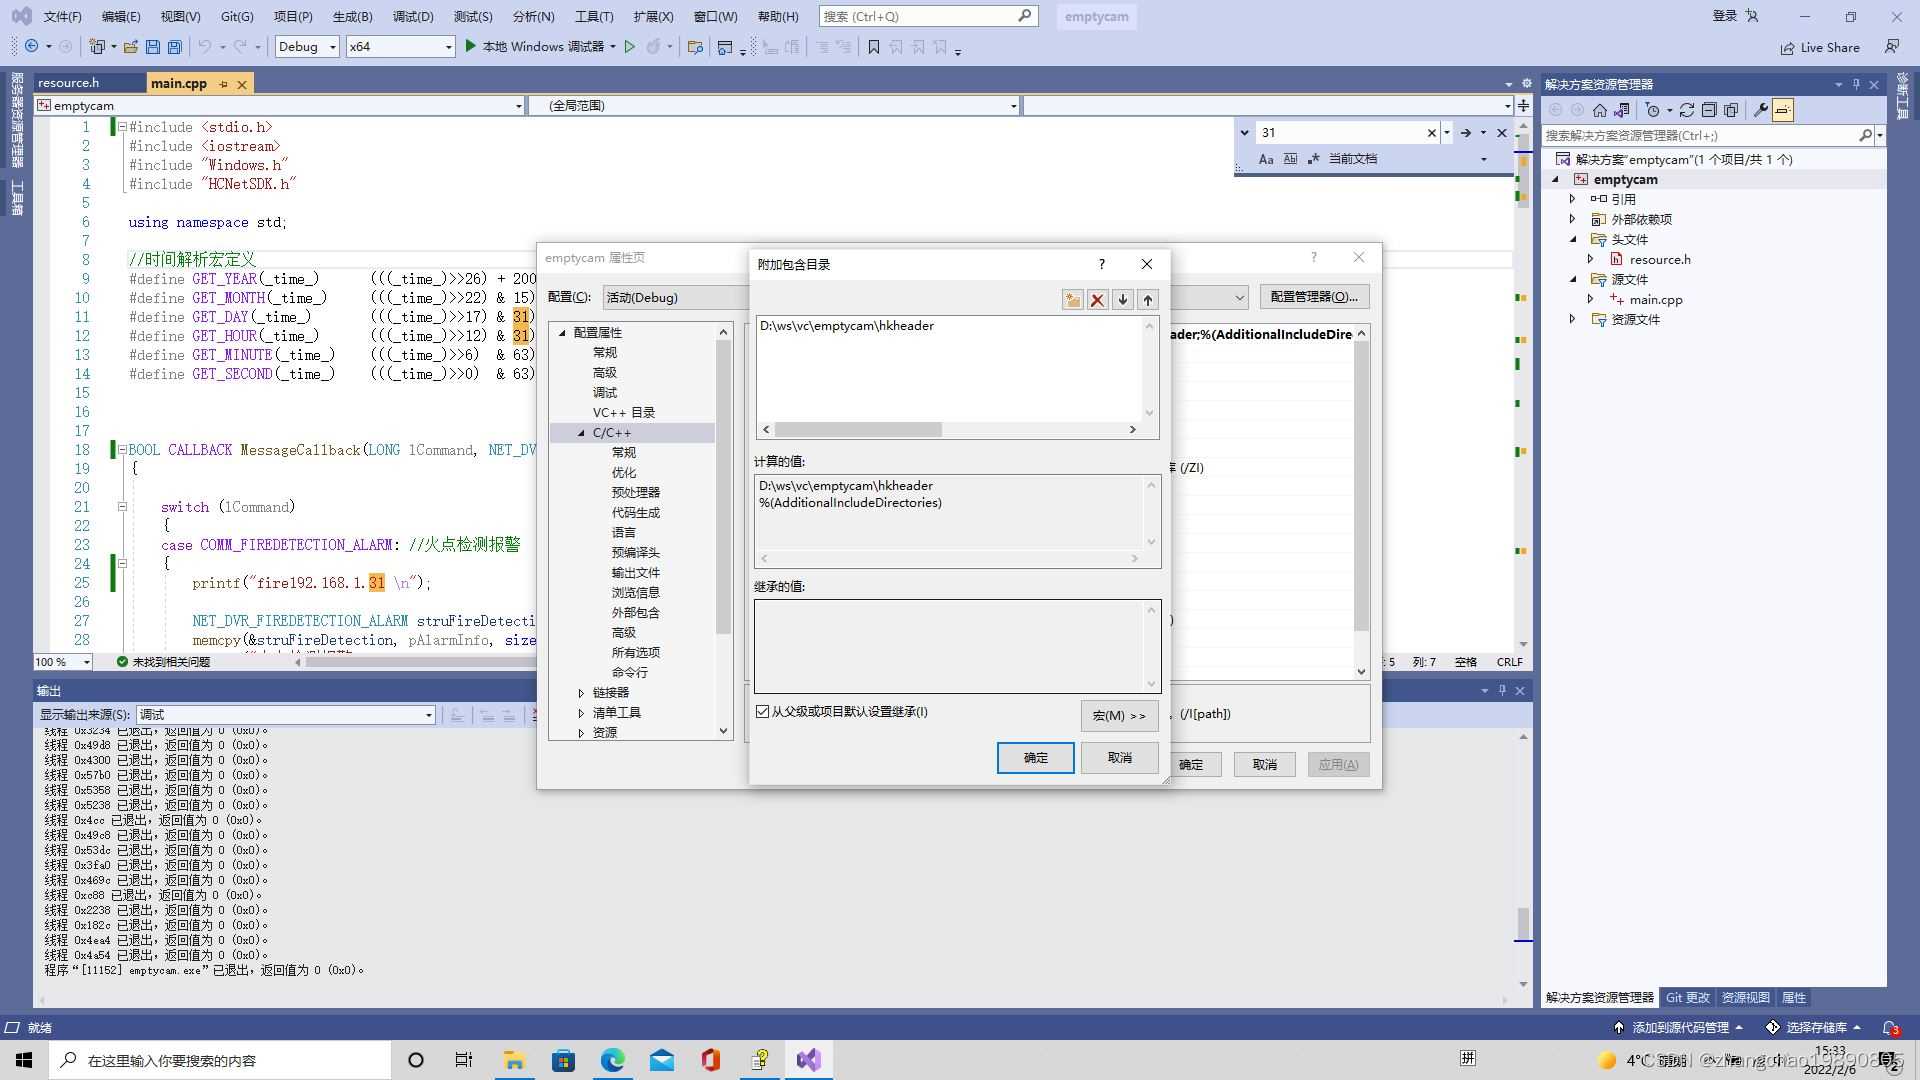Click the 100 % zoom level box

coord(63,662)
